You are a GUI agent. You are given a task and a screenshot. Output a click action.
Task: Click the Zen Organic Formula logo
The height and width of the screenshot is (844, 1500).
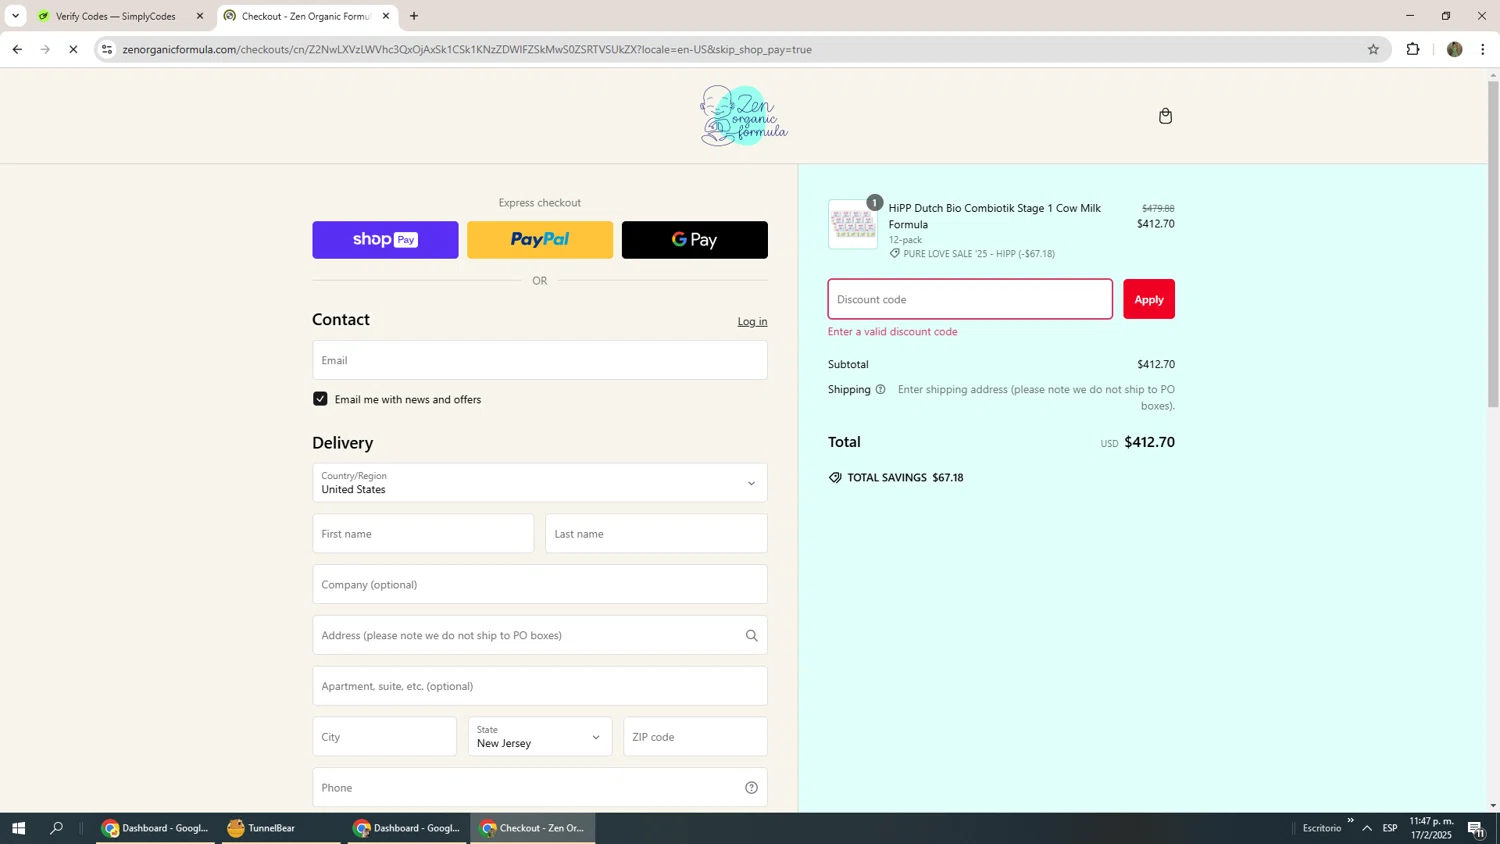click(x=744, y=116)
